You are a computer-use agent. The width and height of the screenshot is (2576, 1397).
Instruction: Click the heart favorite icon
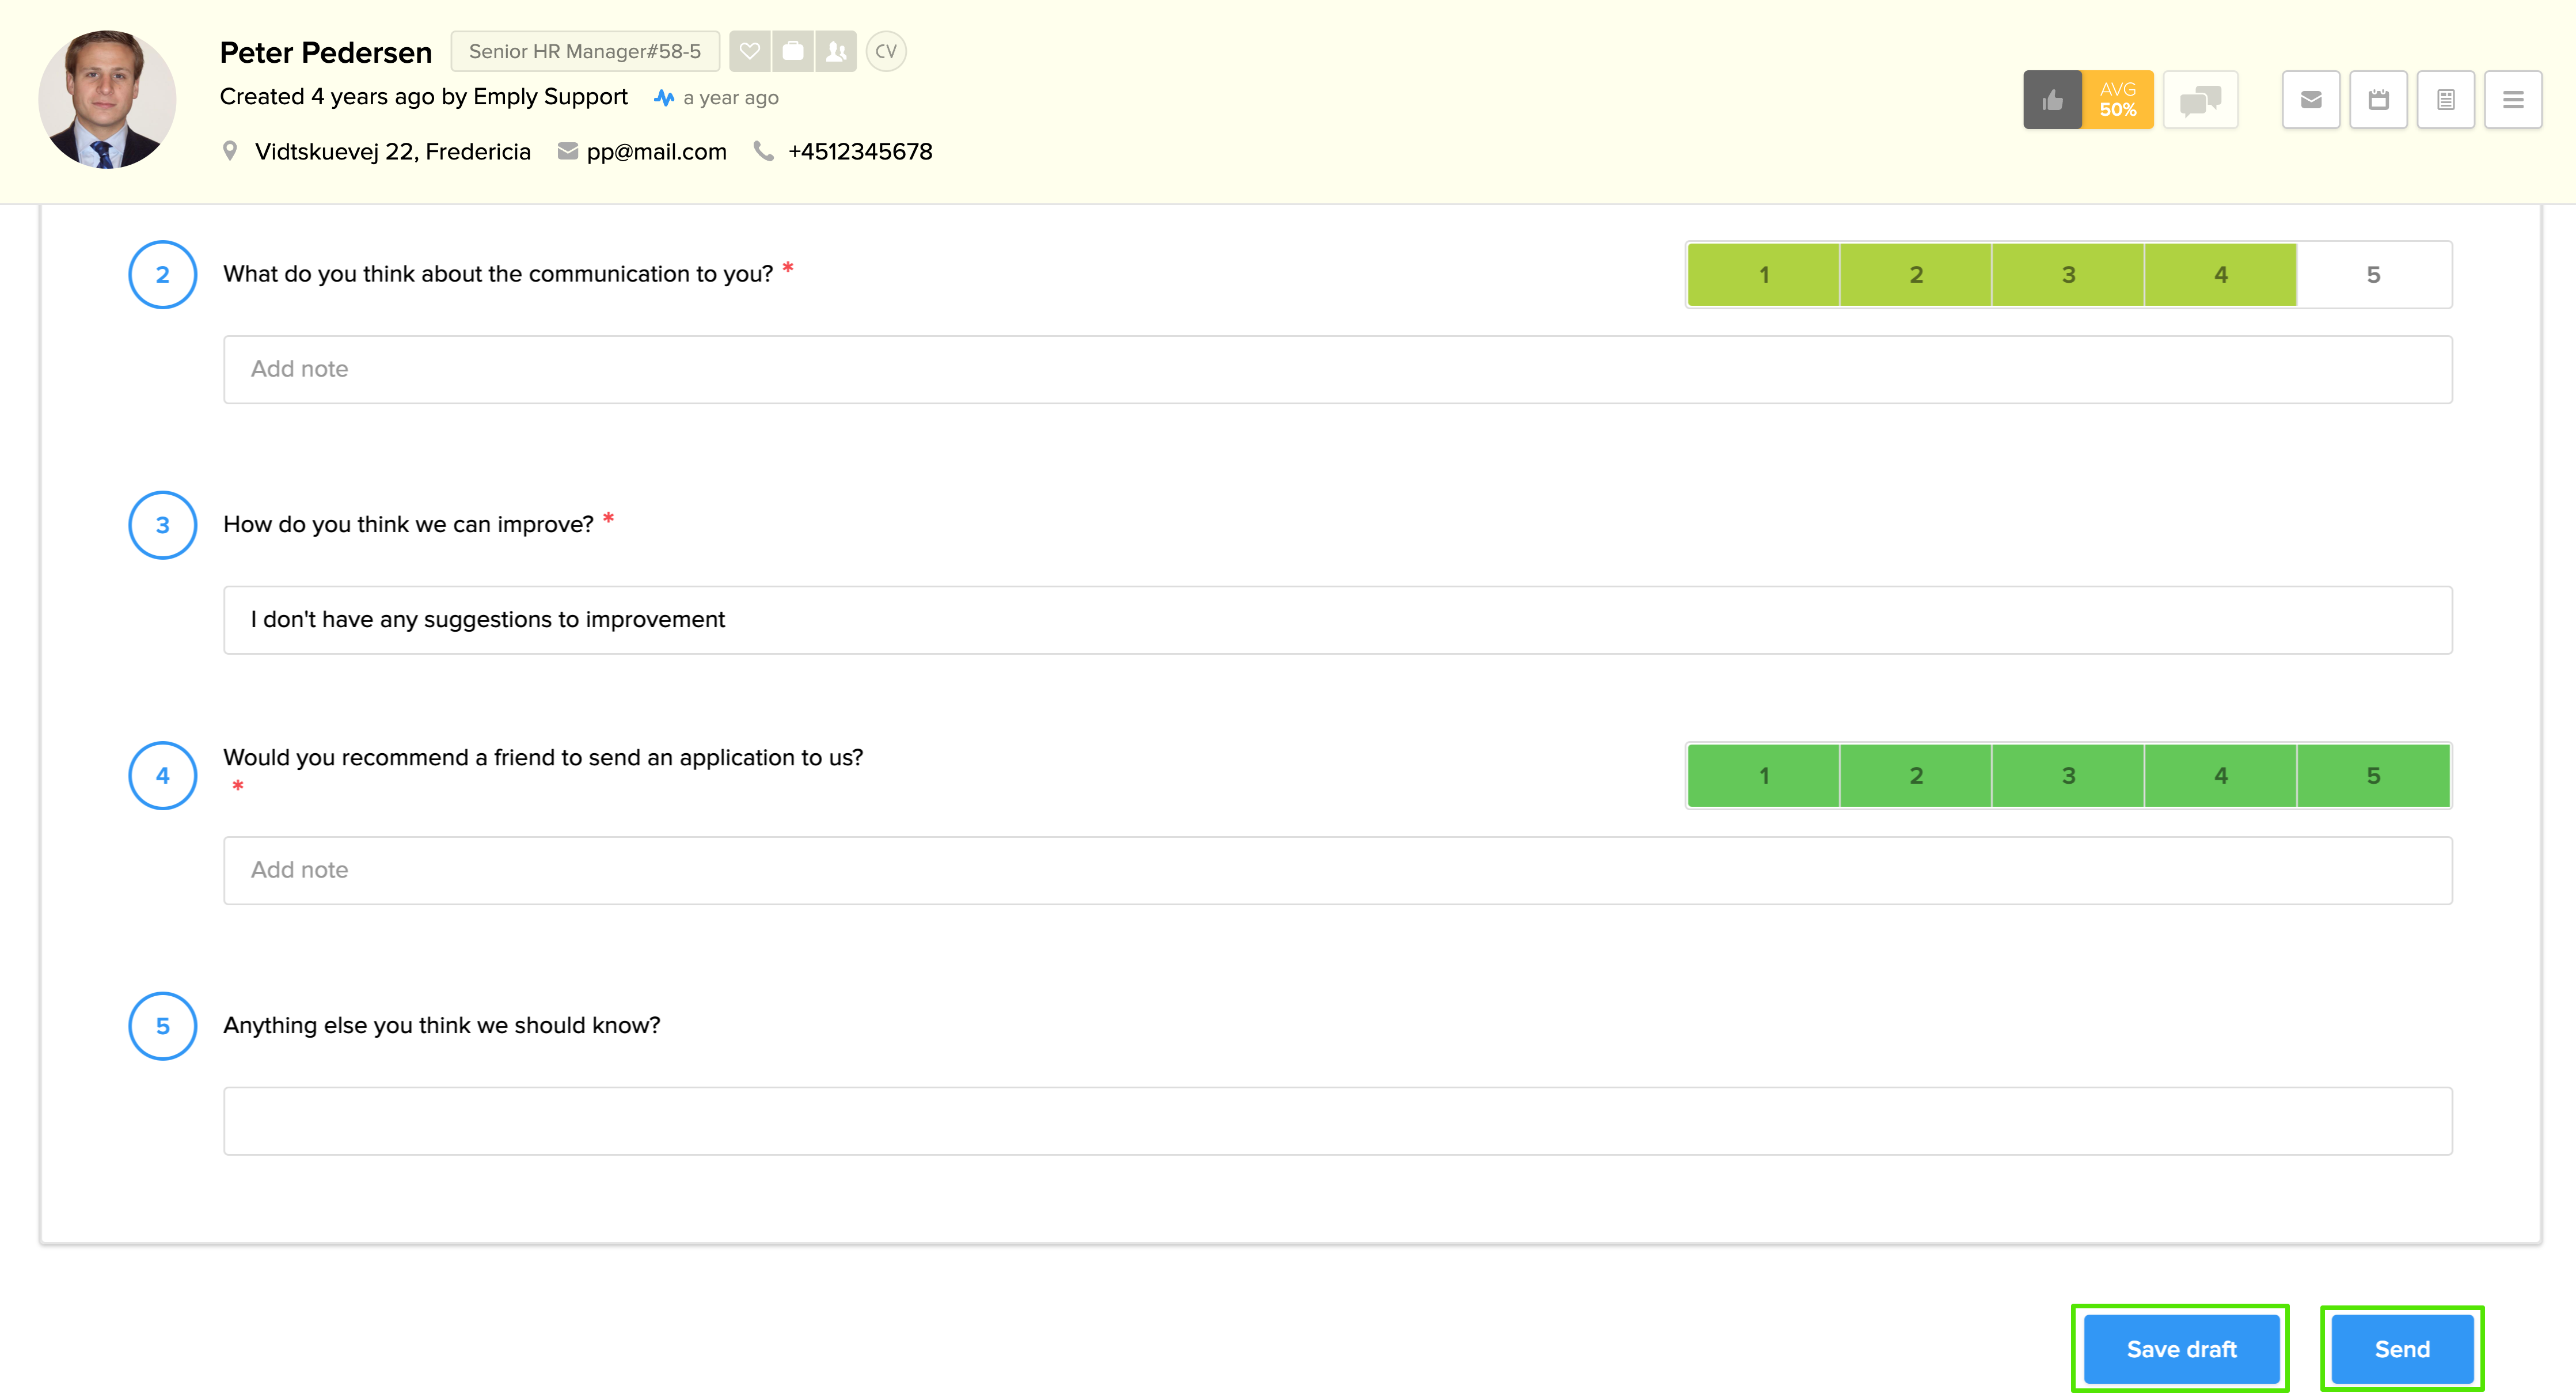point(749,51)
